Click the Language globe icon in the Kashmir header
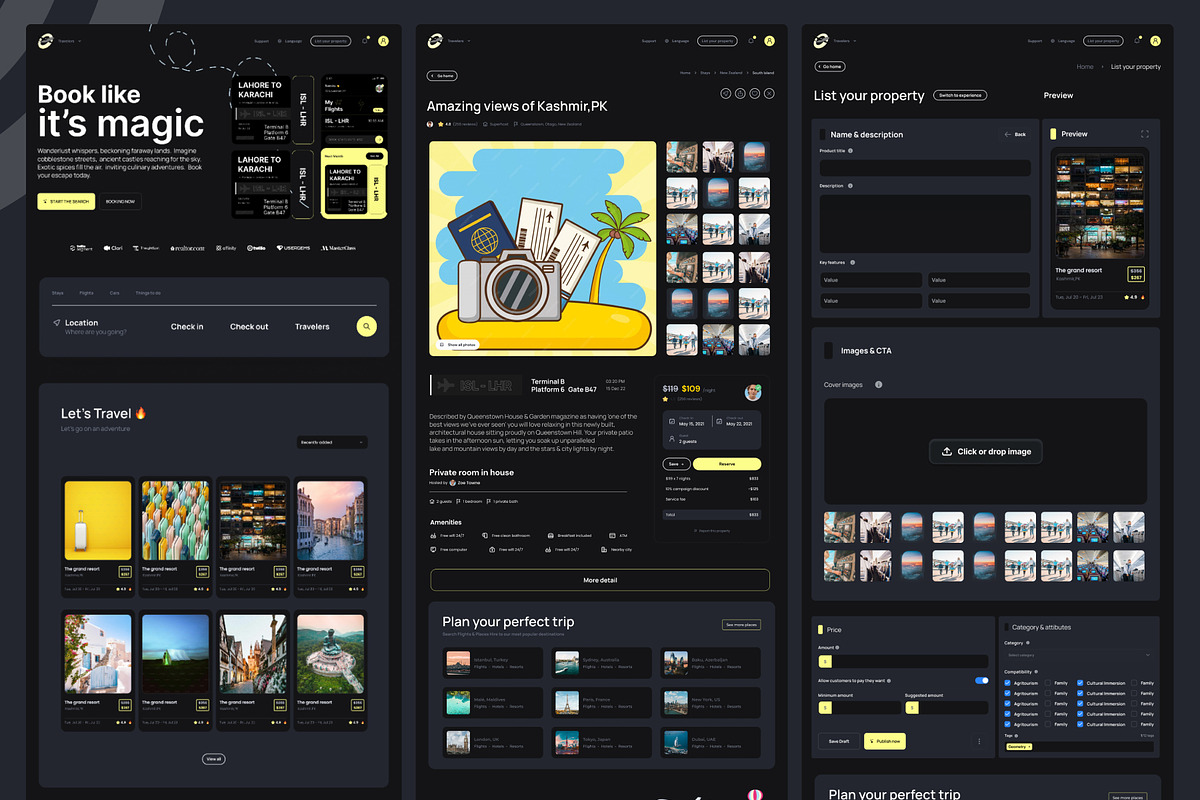Viewport: 1200px width, 800px height. (x=666, y=41)
